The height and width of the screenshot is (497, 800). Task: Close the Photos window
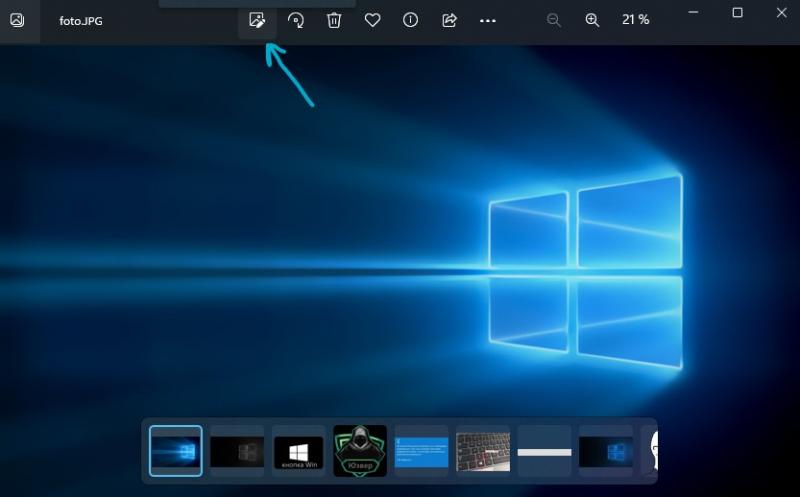click(x=782, y=12)
